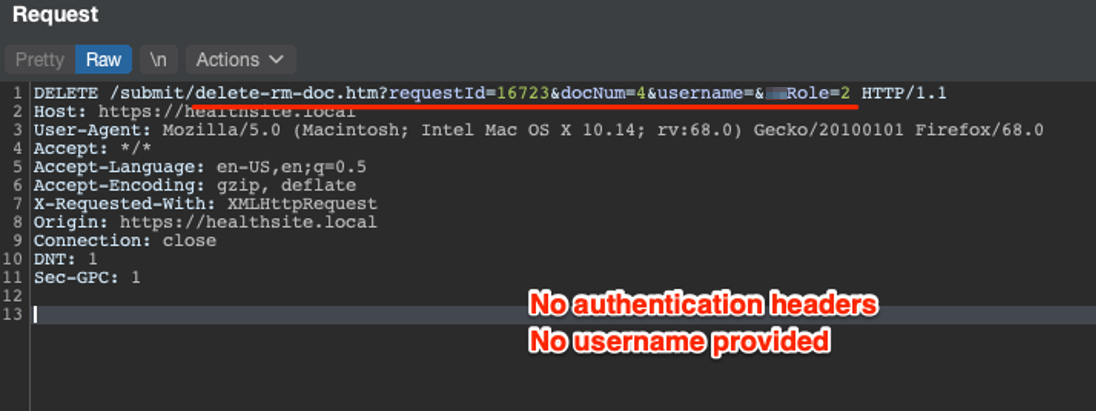Image resolution: width=1096 pixels, height=411 pixels.
Task: Place cursor after the empty username= parameter
Action: (x=754, y=93)
